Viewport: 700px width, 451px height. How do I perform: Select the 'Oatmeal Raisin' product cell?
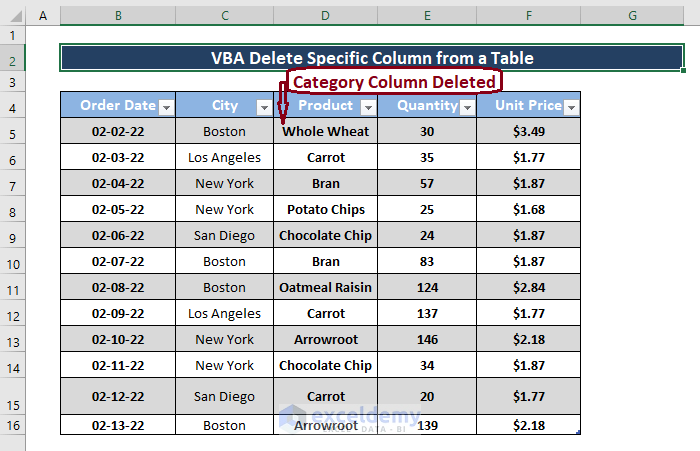point(325,287)
